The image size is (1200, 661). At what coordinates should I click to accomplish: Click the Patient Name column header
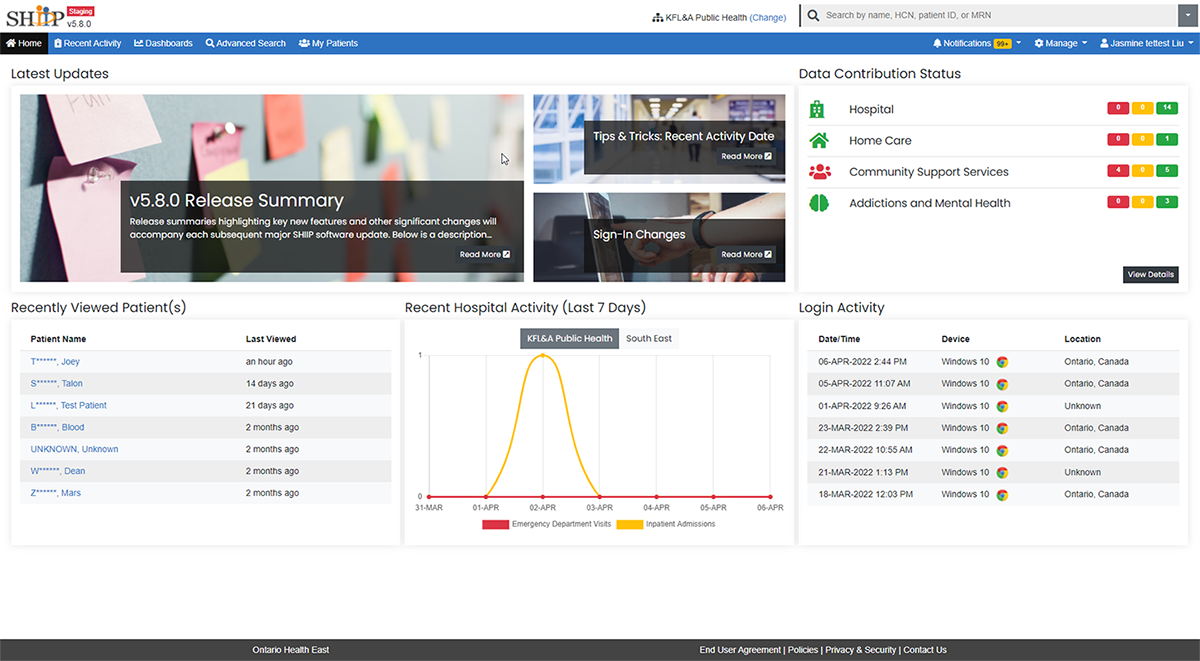coord(59,339)
